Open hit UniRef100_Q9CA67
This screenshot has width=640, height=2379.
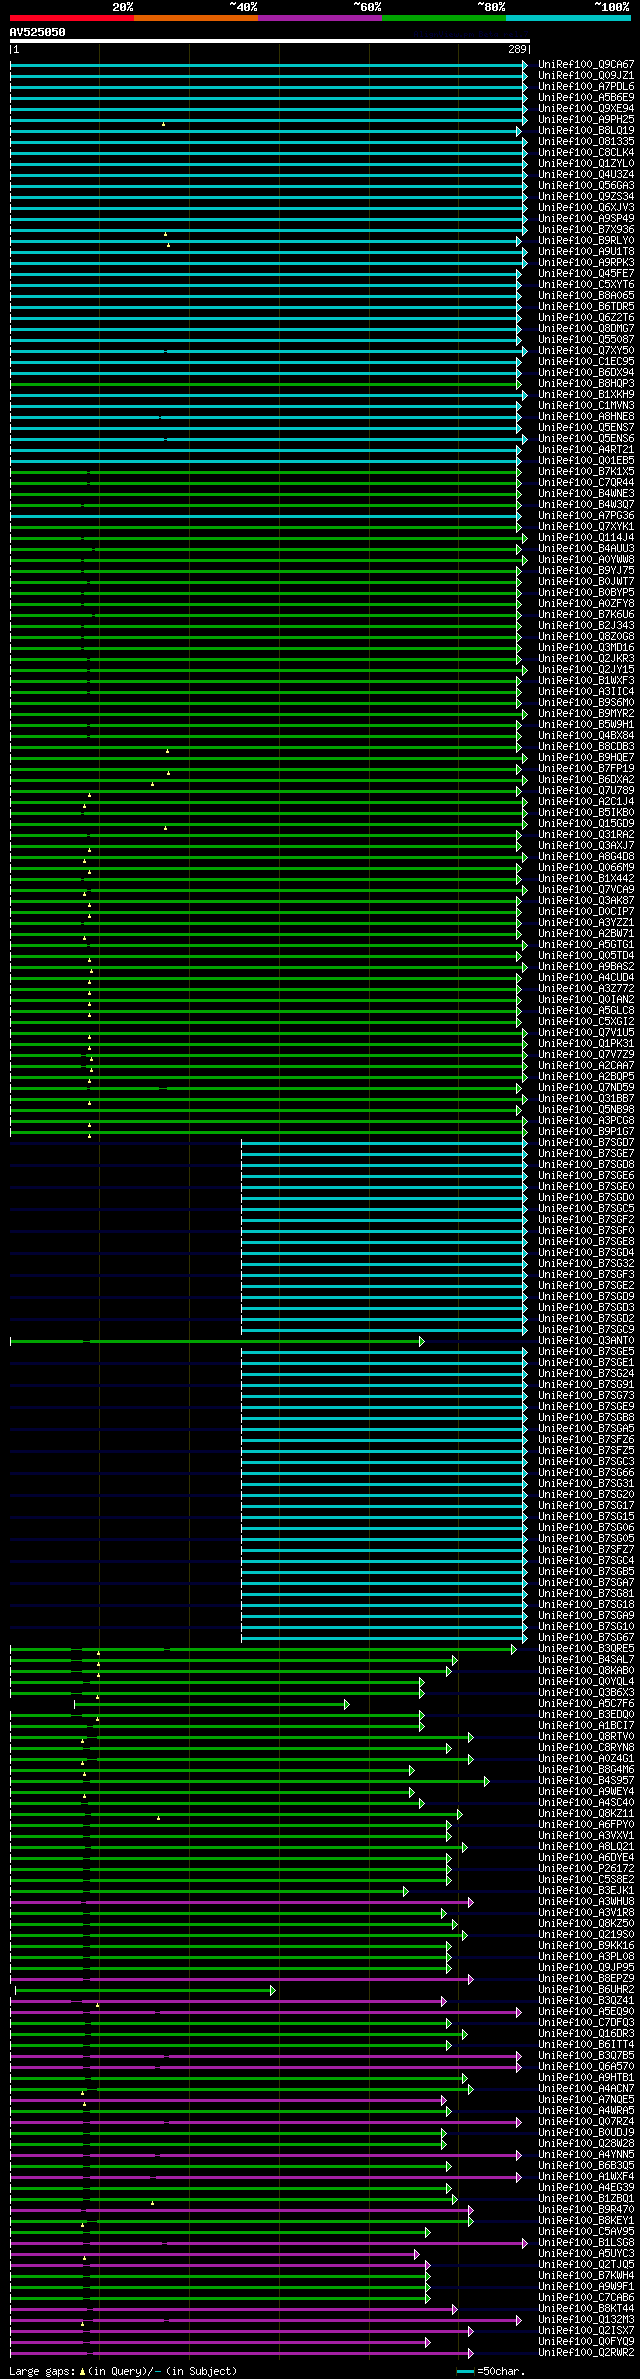(x=586, y=65)
